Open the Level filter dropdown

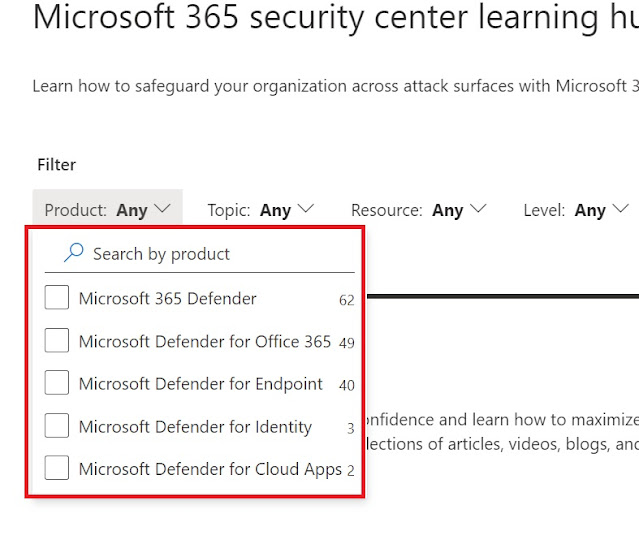pyautogui.click(x=575, y=210)
